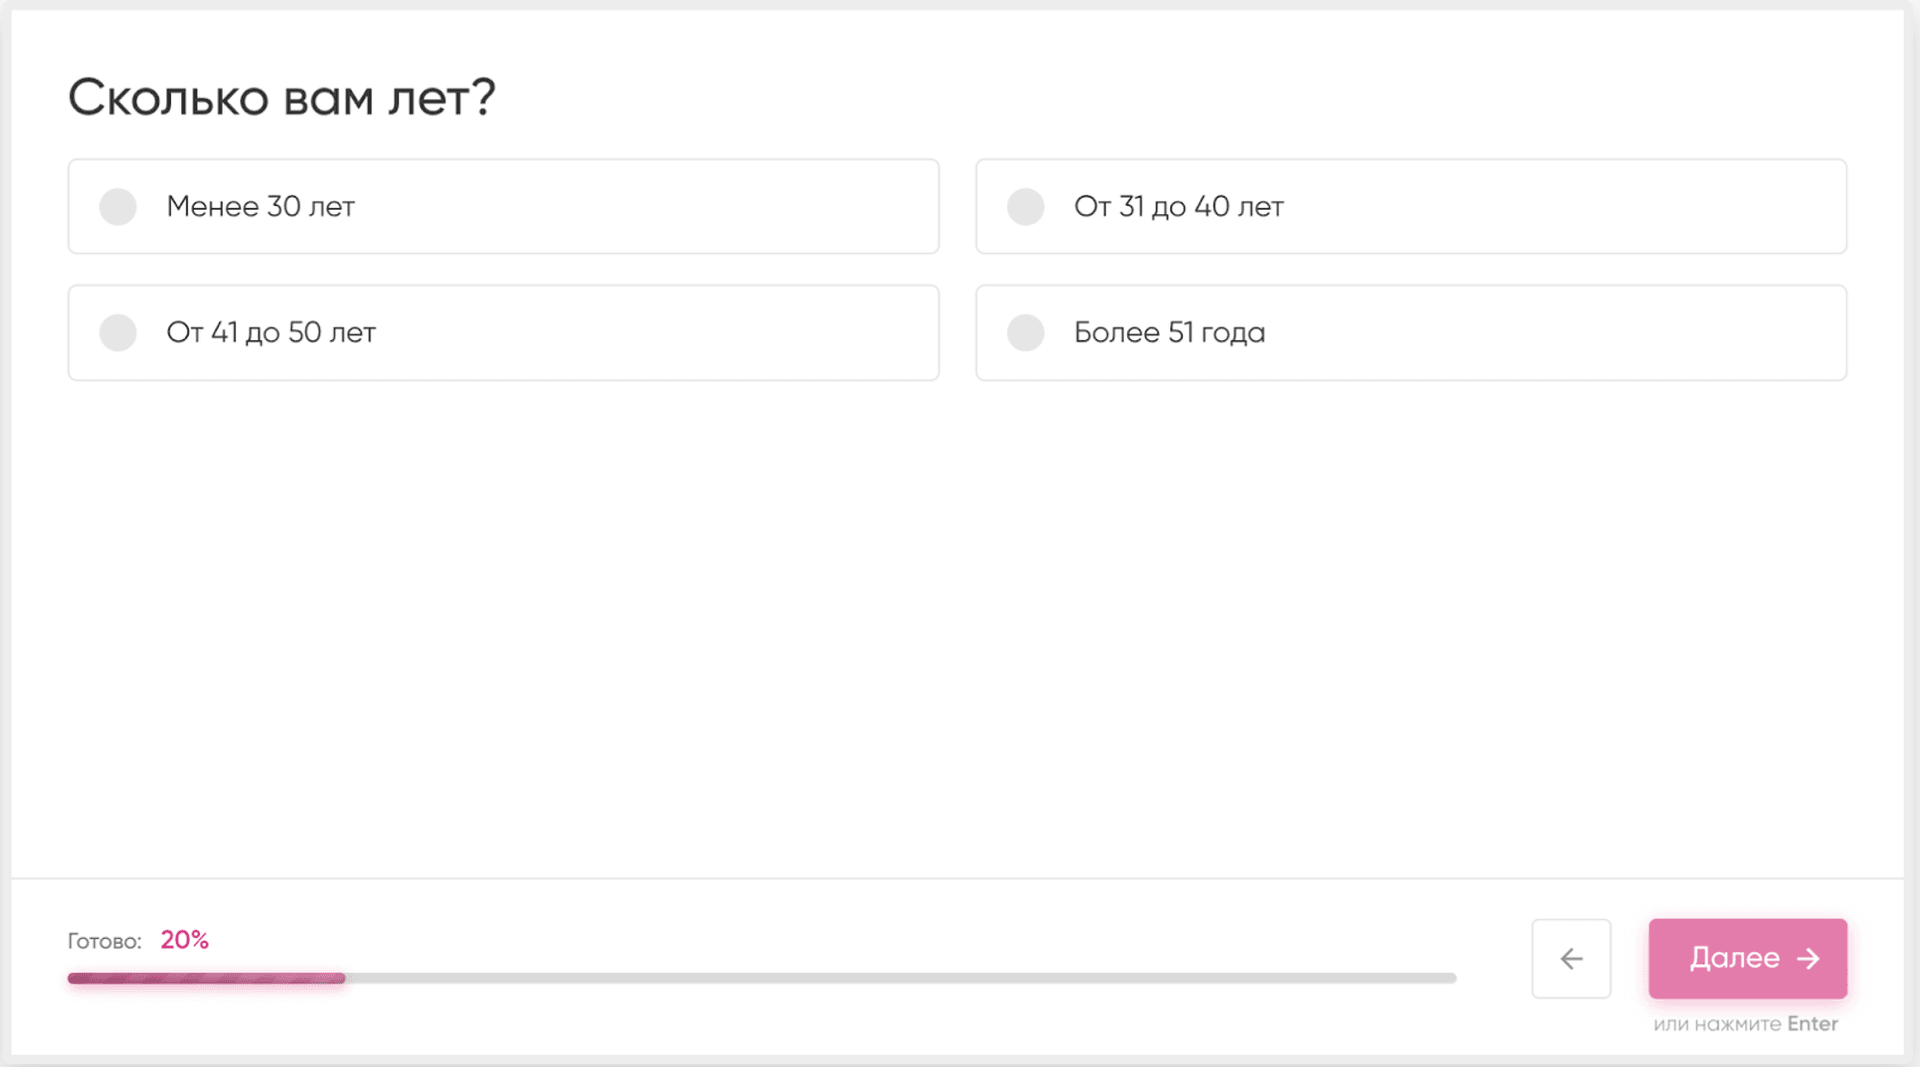Click the unfilled gray part of progress bar
The image size is (1920, 1067).
[900, 978]
